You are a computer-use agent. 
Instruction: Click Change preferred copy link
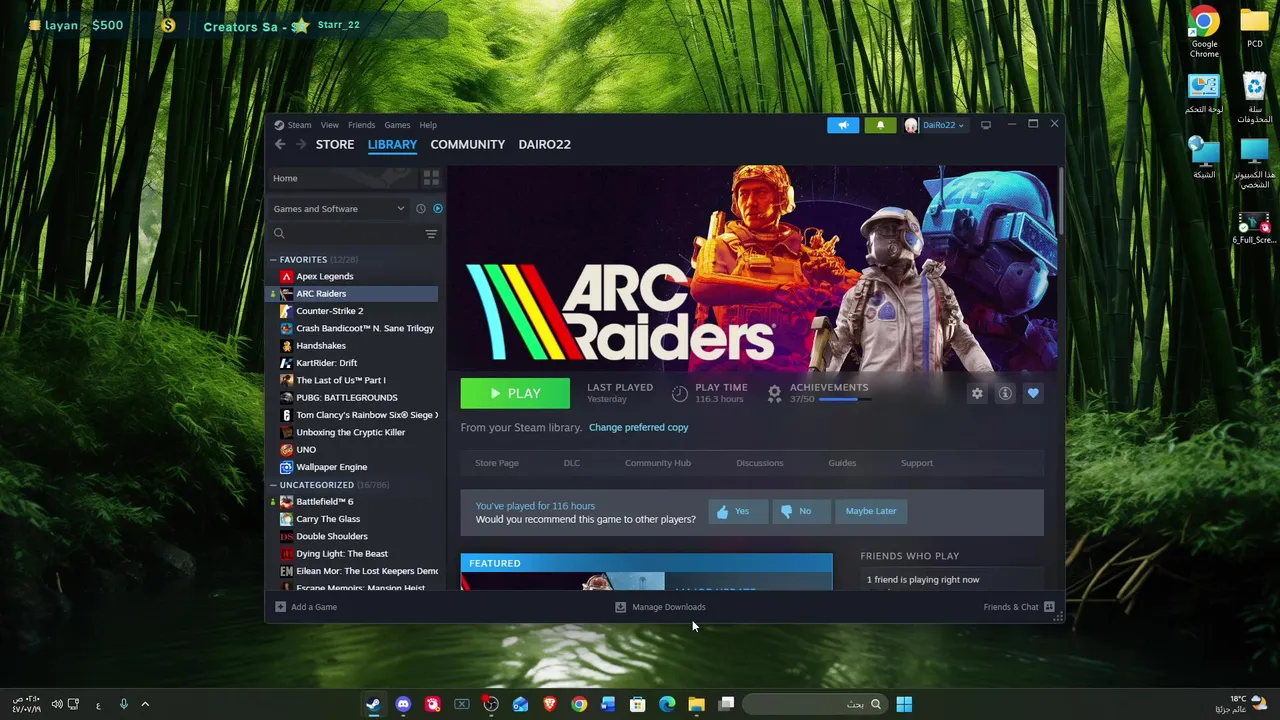(x=638, y=427)
